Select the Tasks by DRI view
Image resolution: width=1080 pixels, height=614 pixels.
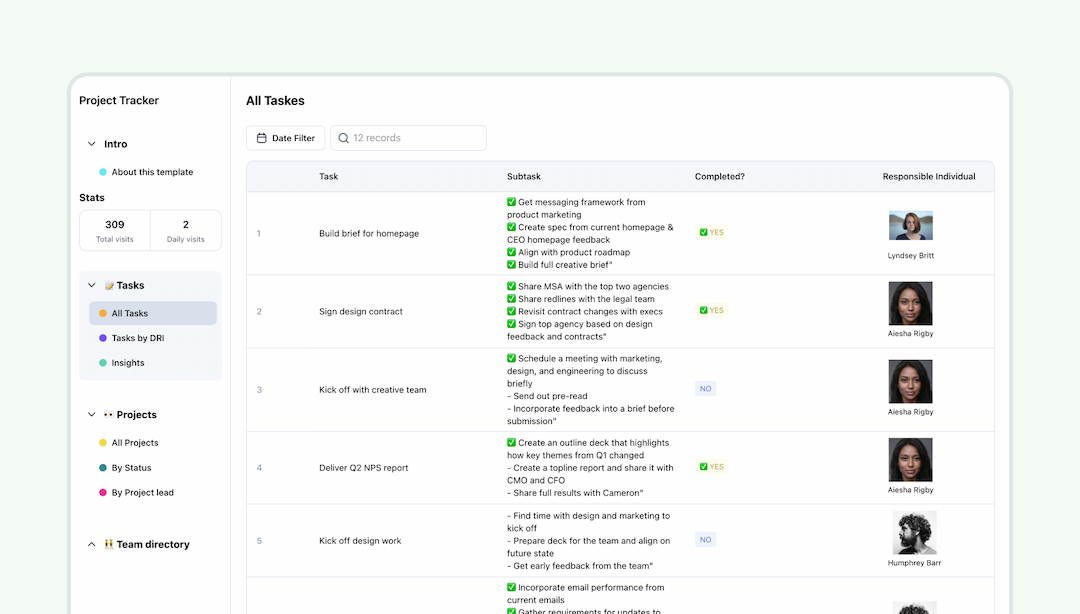[140, 338]
